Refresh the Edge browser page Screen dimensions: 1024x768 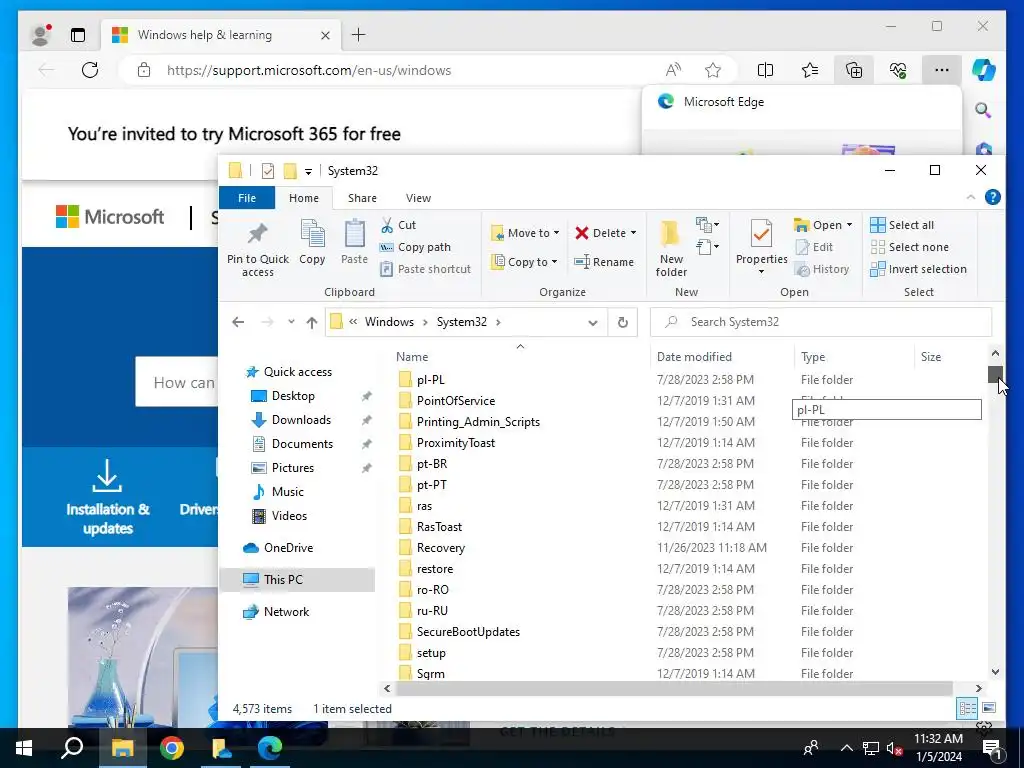90,70
